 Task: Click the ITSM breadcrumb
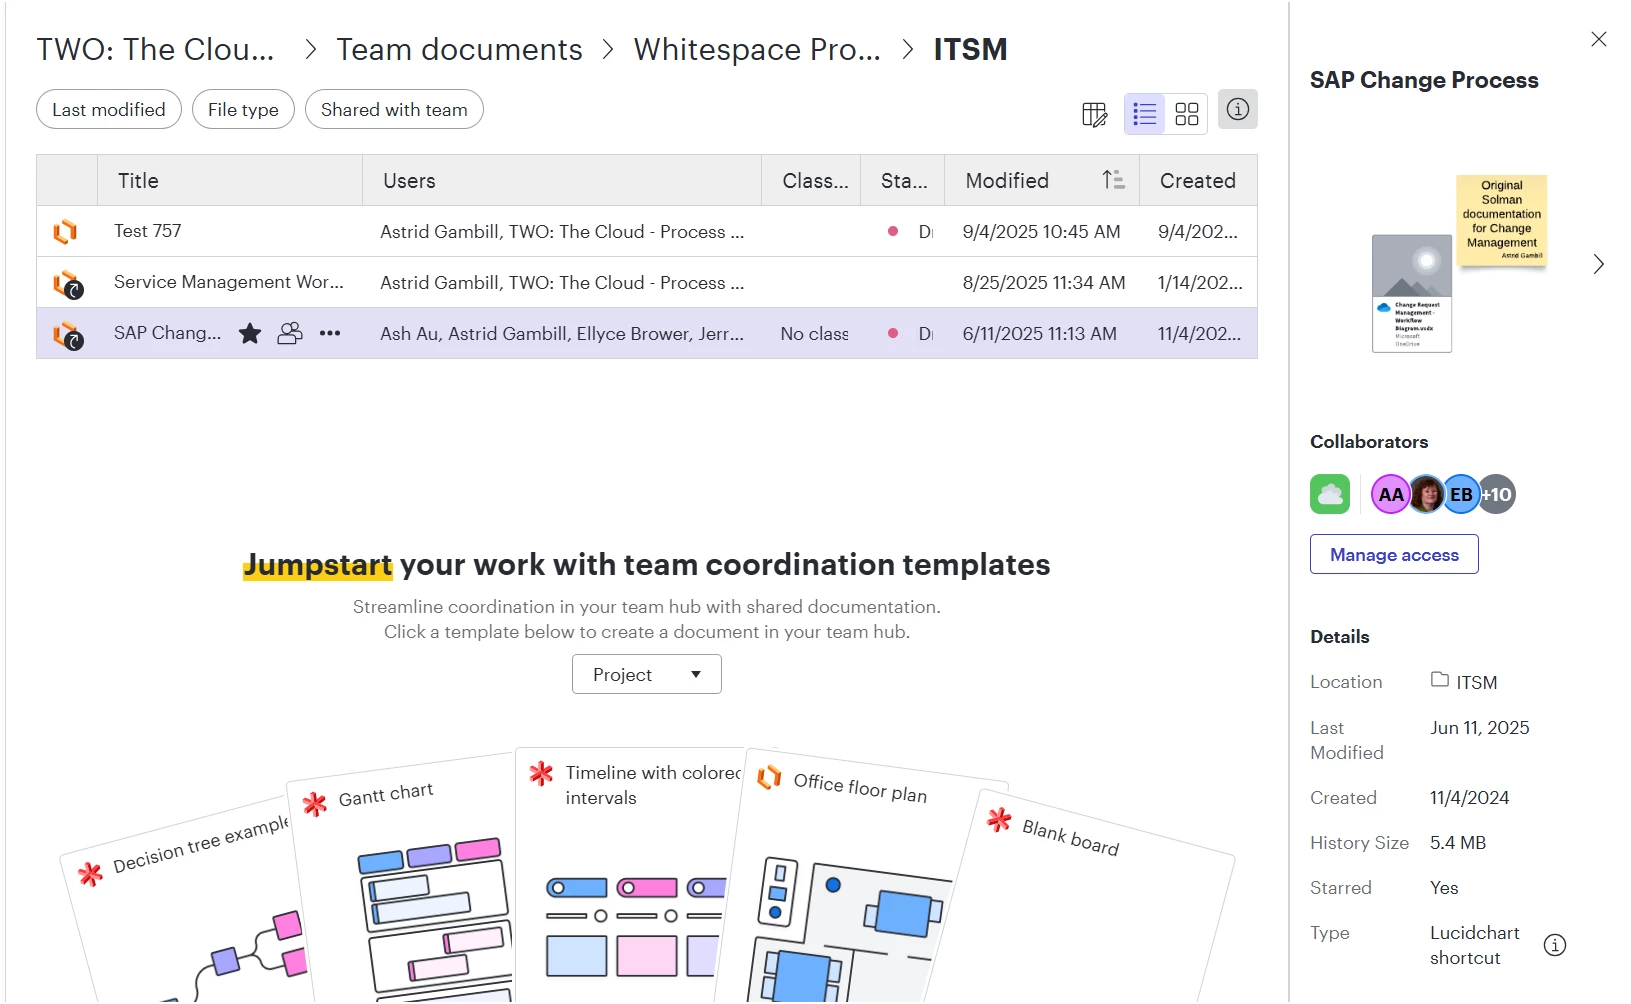(970, 49)
